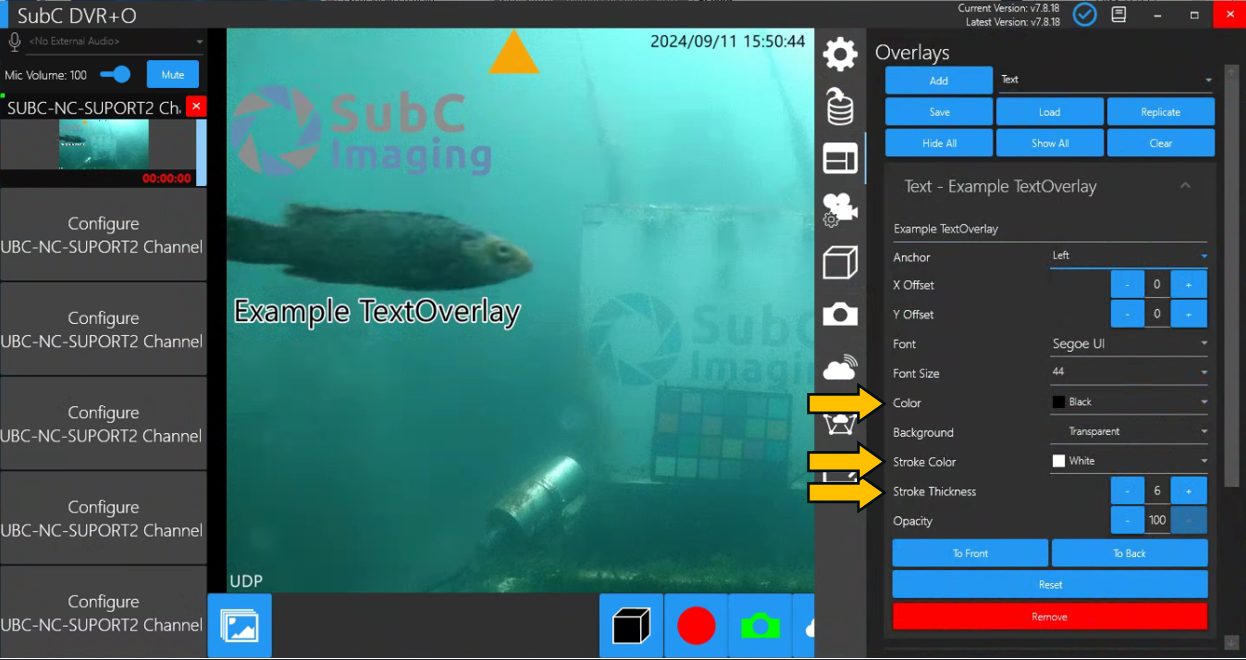Open video camera settings icon

[x=840, y=210]
